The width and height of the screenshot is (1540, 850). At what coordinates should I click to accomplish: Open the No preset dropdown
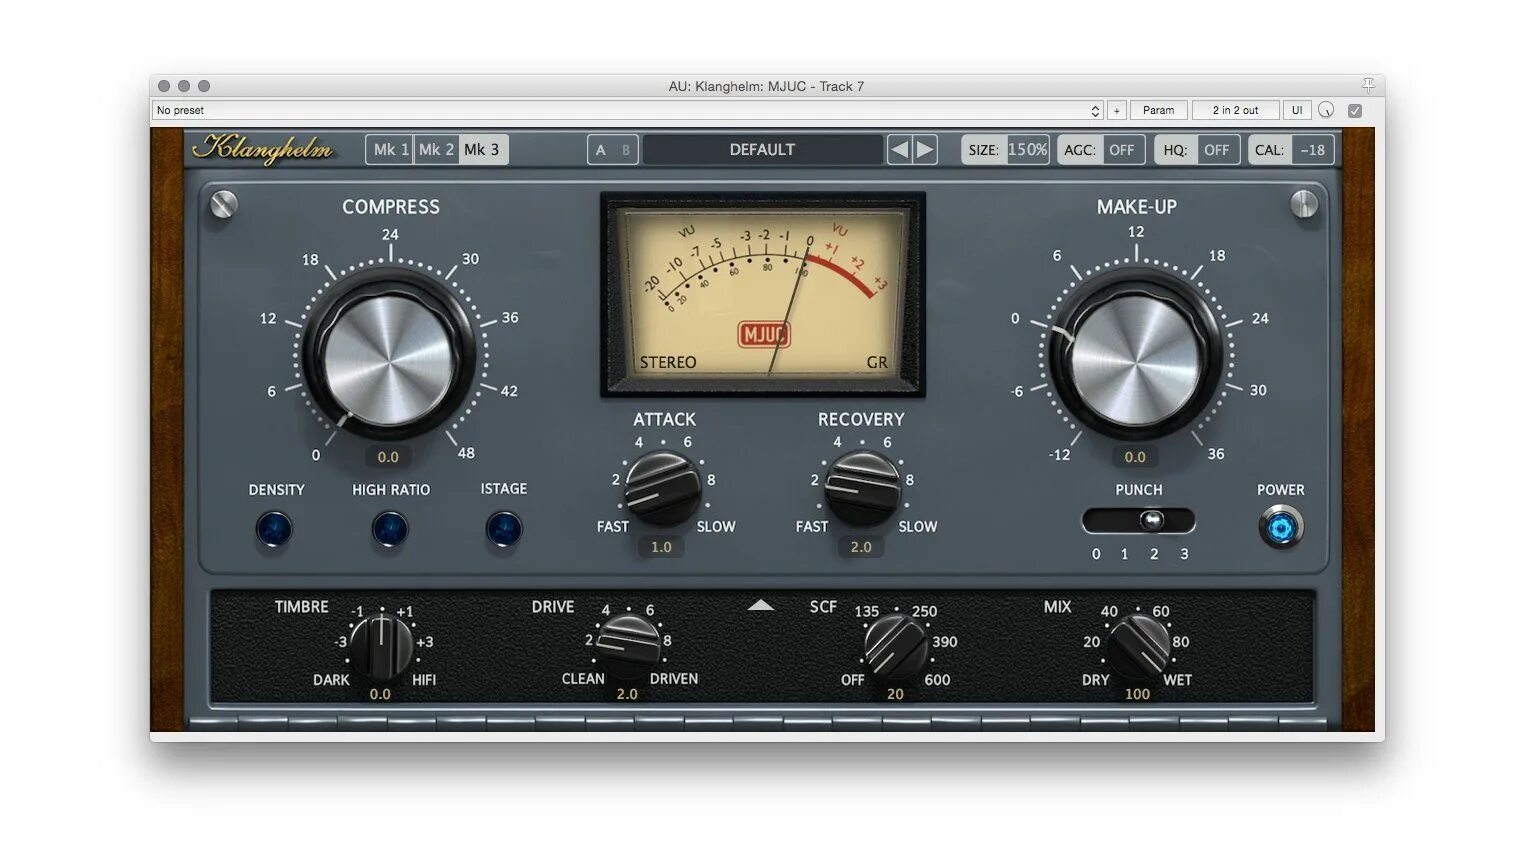pos(628,110)
